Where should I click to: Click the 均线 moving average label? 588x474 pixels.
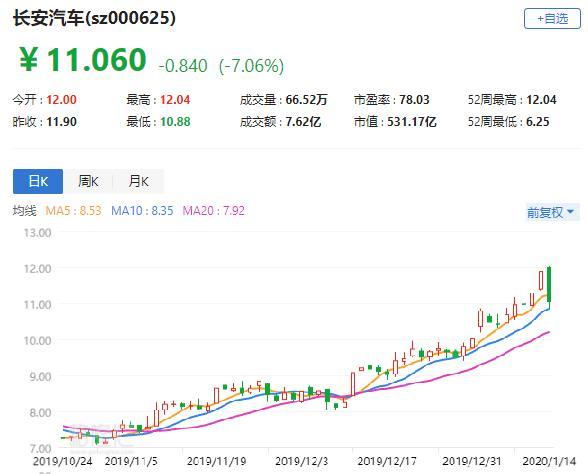(x=25, y=210)
